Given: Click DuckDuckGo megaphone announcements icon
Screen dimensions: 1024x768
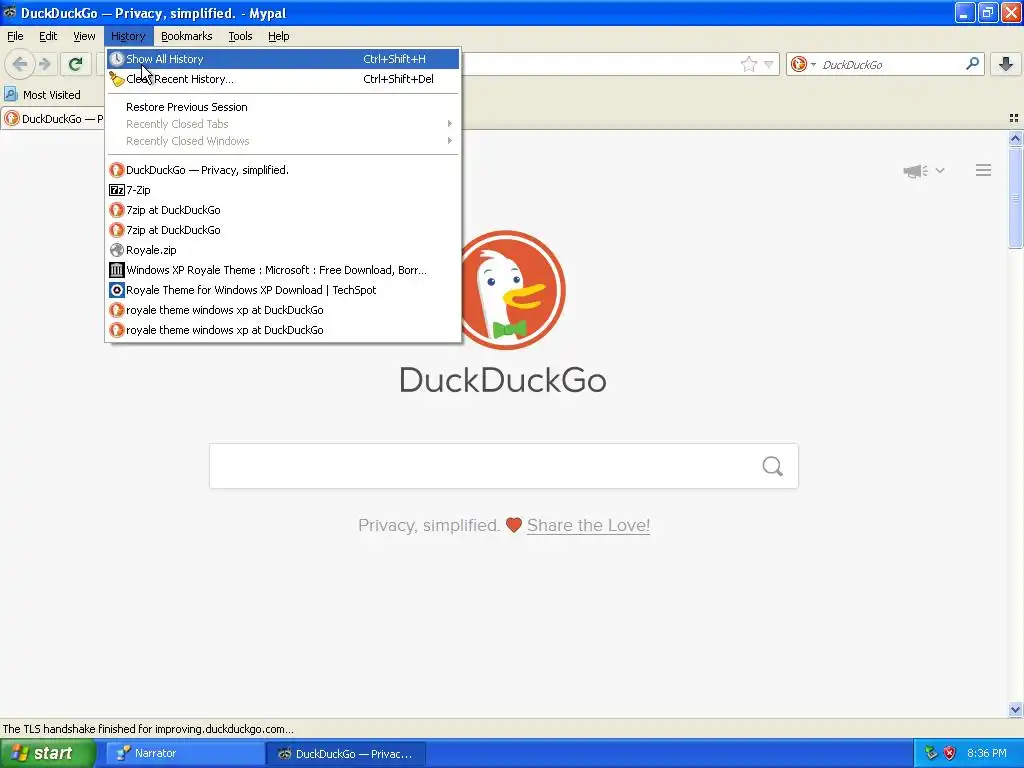Looking at the screenshot, I should [915, 171].
